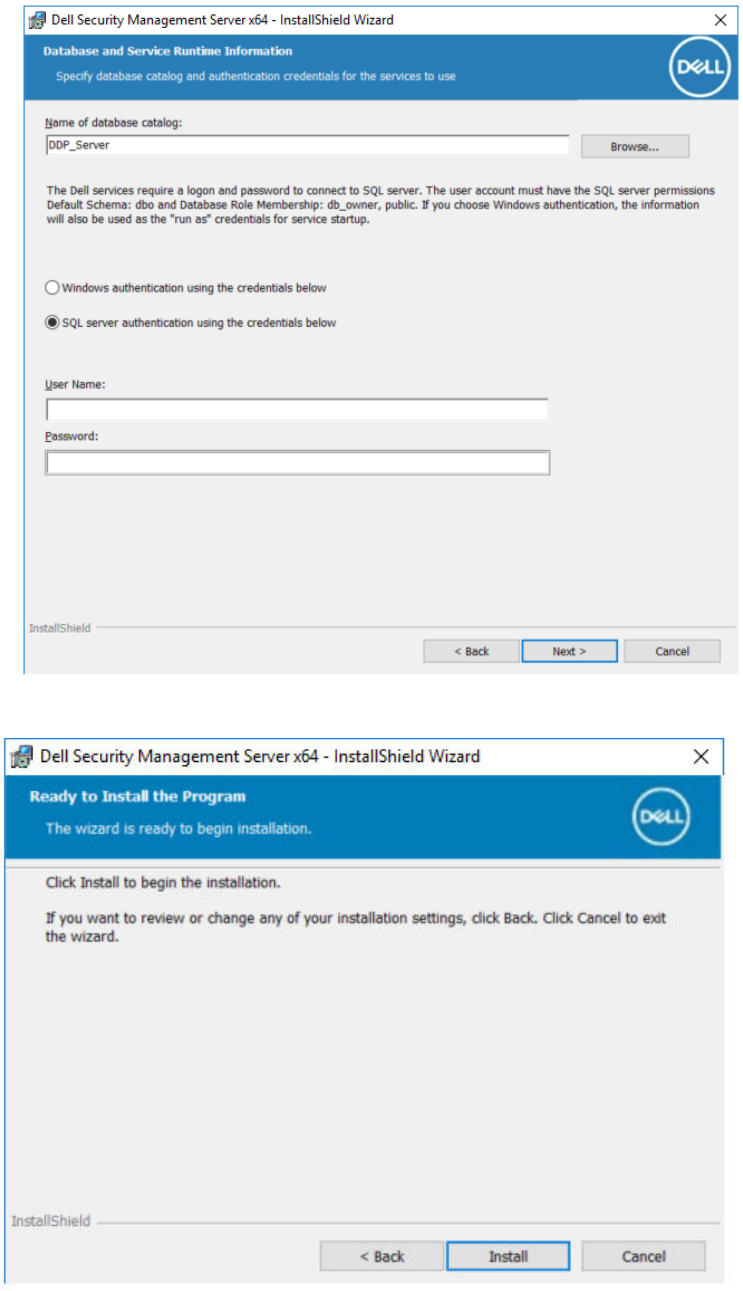This screenshot has width=743, height=1291.
Task: Go Back from the Ready to Install page
Action: point(382,1256)
